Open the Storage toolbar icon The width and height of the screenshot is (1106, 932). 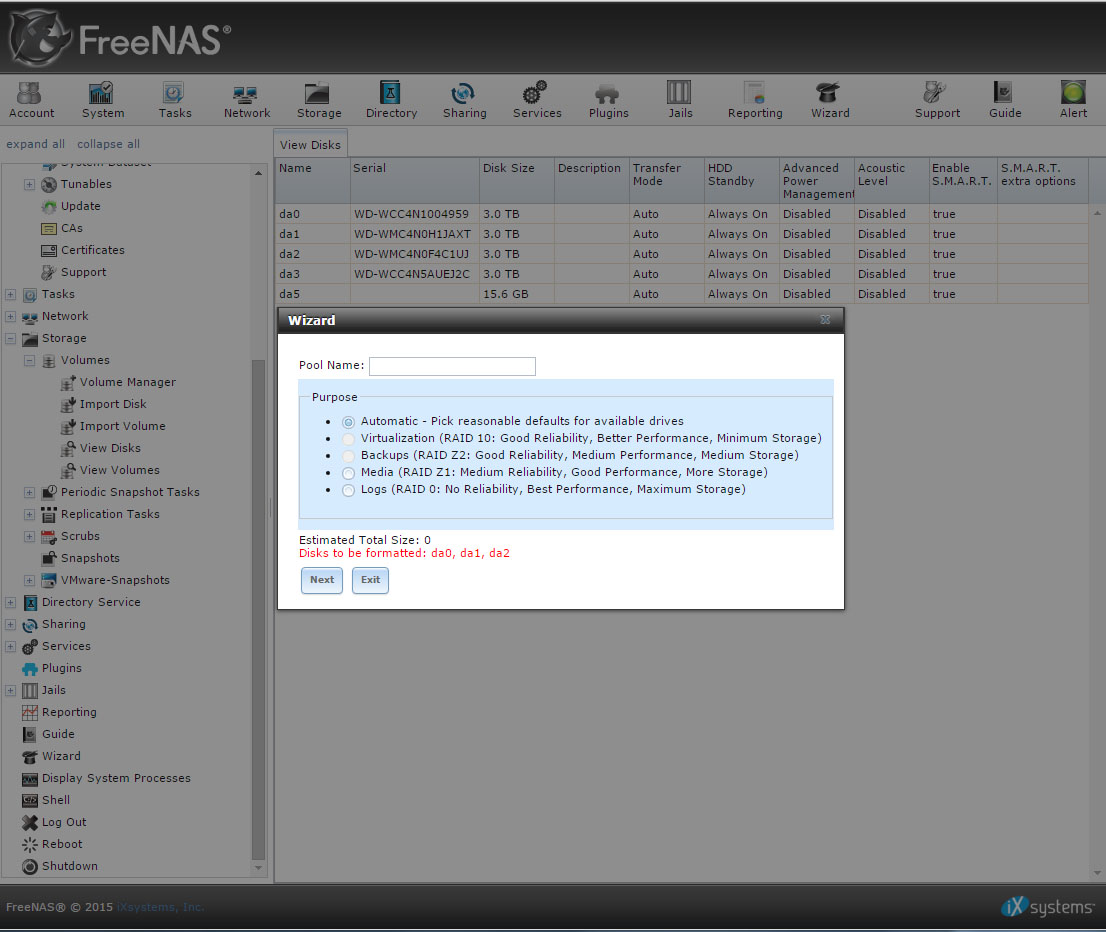(x=318, y=99)
